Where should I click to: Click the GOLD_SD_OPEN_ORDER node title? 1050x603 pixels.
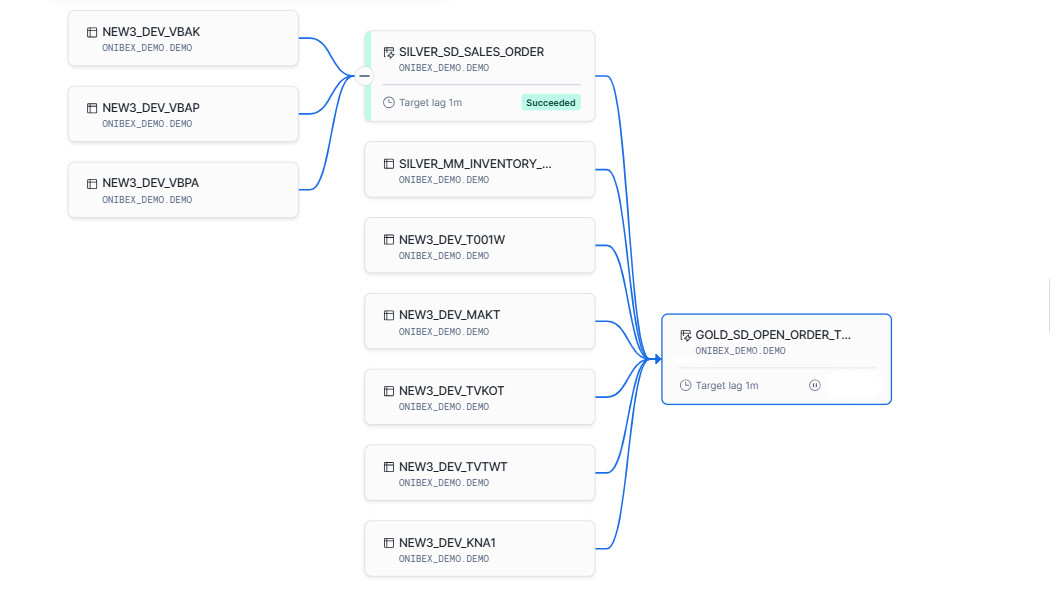773,335
